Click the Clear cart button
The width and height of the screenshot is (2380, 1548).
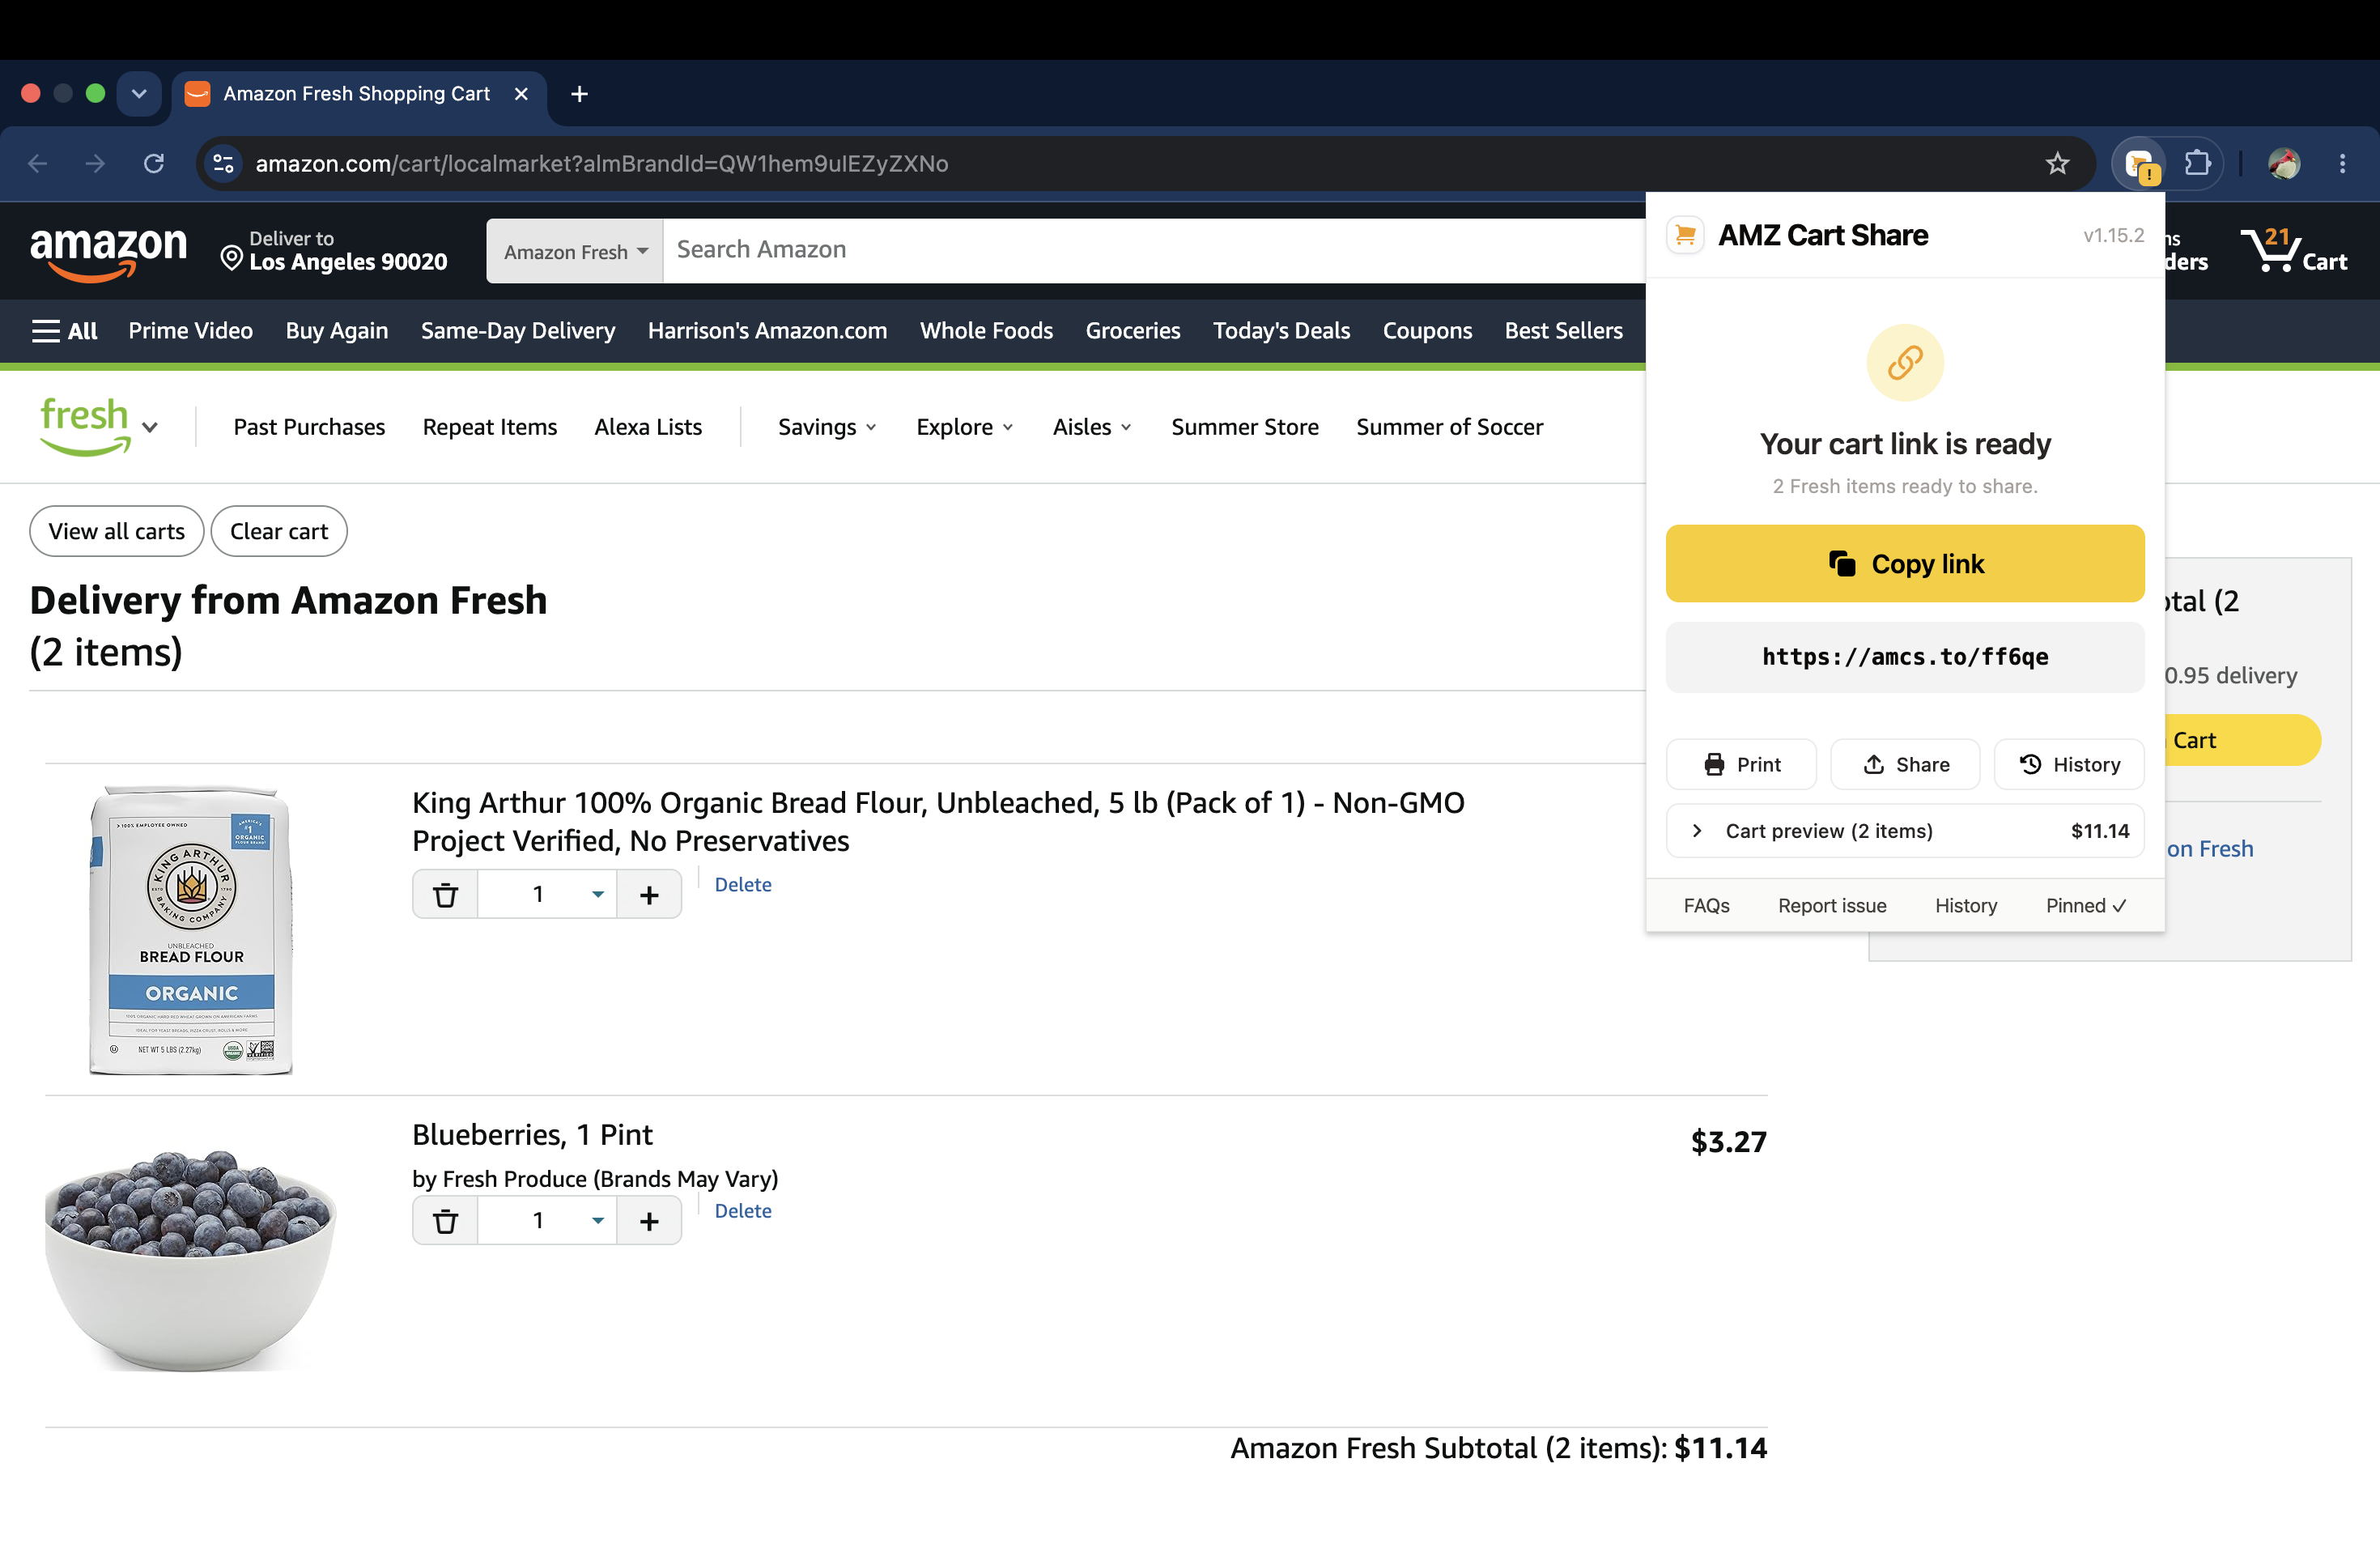click(279, 531)
